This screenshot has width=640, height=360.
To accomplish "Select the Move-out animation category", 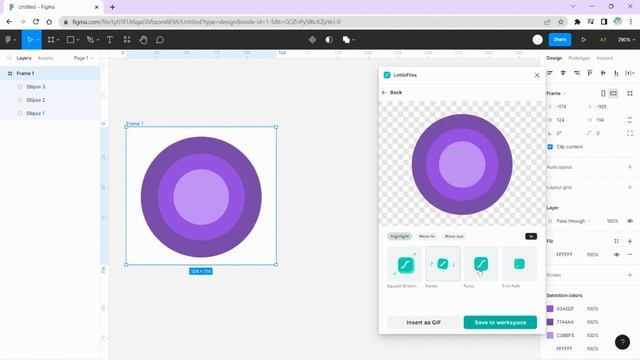I will [x=454, y=236].
